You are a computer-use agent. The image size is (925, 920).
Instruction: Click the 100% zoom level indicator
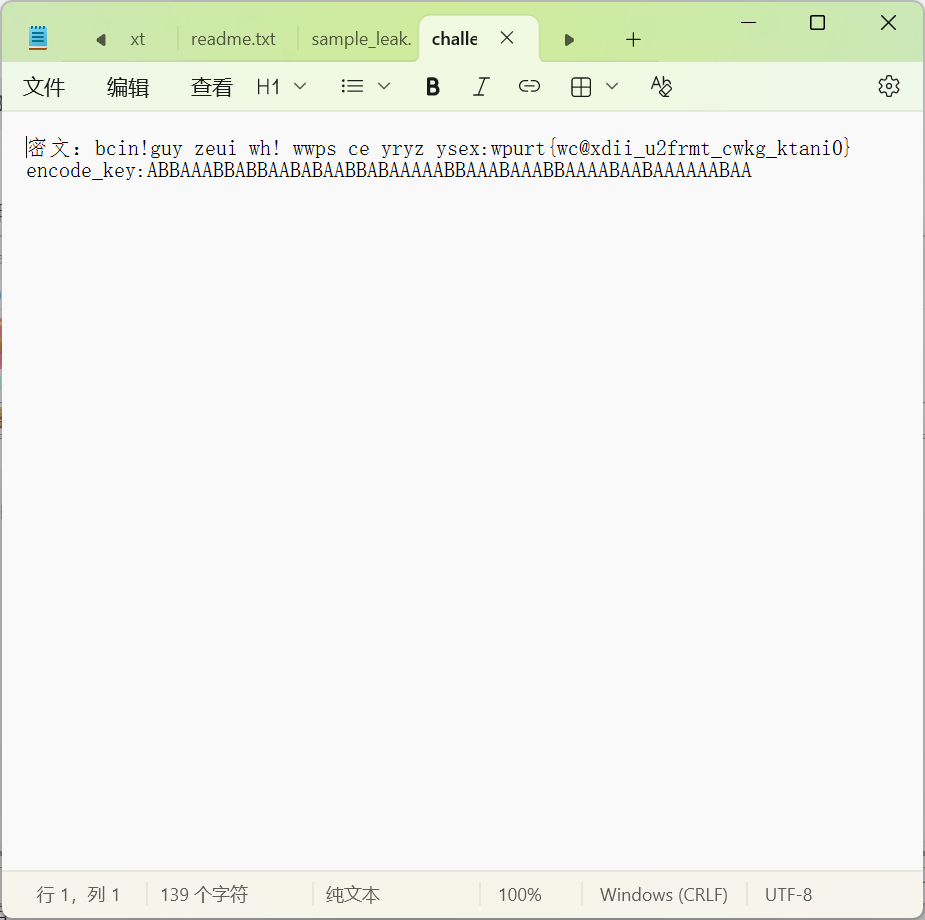click(x=519, y=895)
